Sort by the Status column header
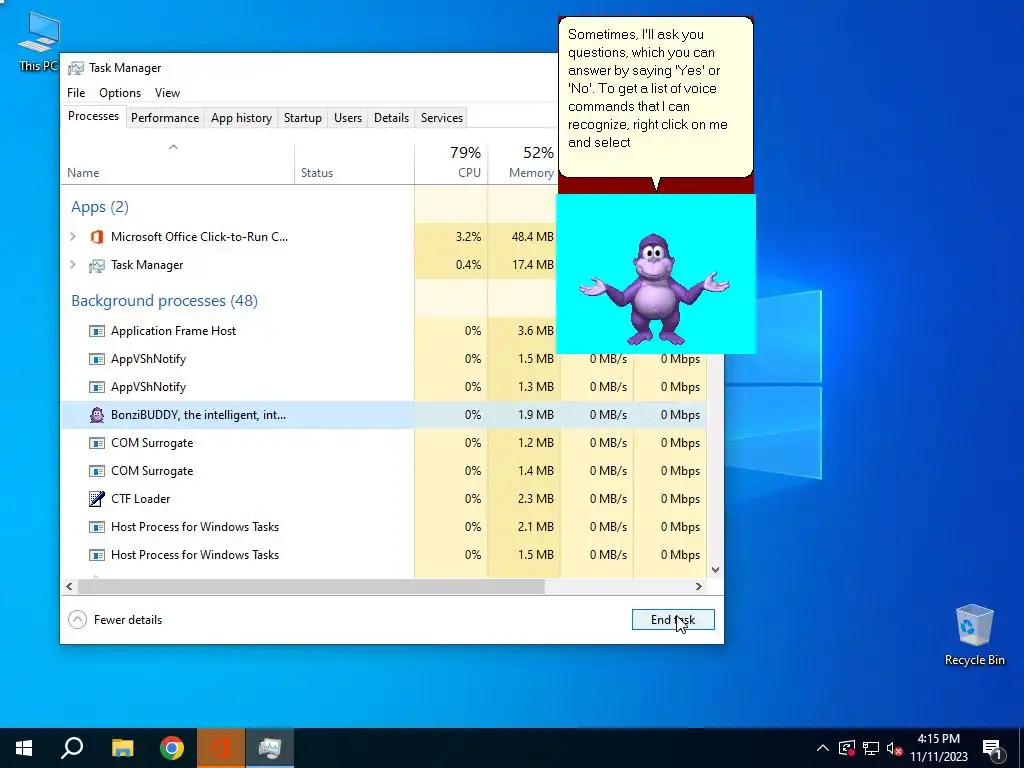1024x768 pixels. coord(355,163)
